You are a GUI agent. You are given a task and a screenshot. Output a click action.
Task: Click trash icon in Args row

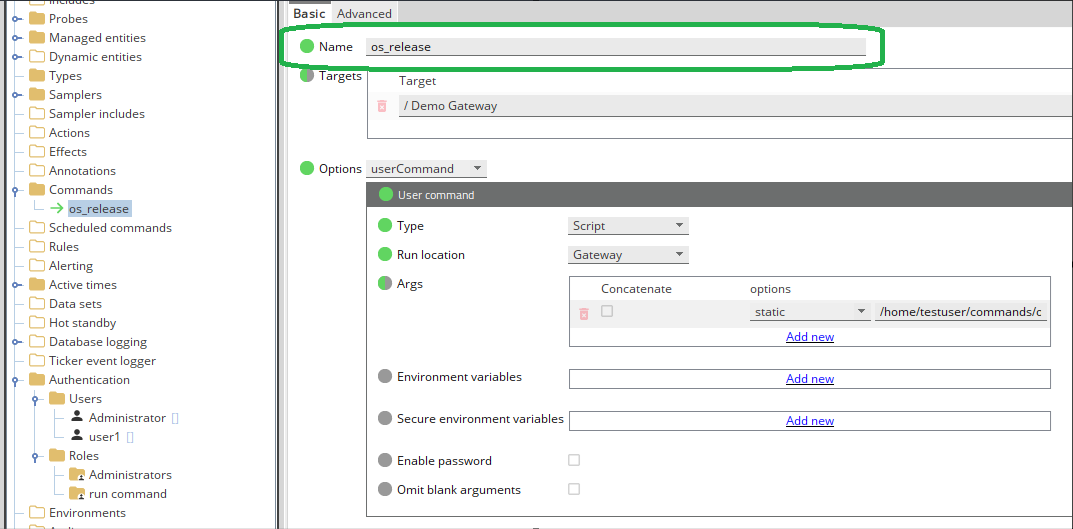tap(584, 313)
